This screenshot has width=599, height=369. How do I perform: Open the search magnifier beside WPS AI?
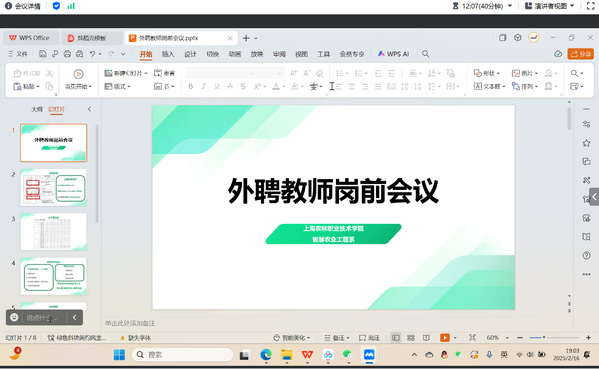(x=426, y=54)
